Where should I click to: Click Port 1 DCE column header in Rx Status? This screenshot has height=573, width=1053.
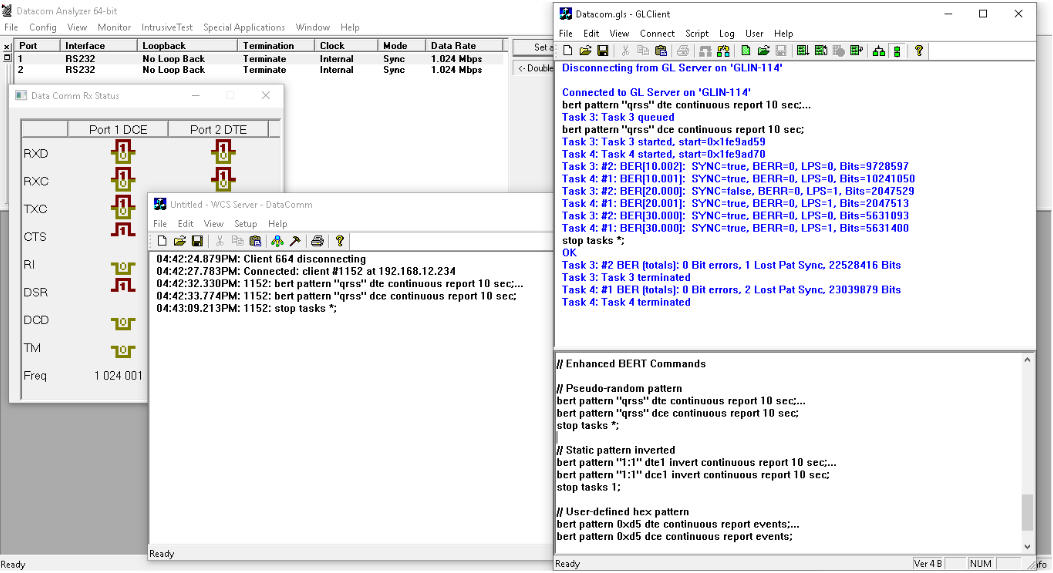coord(118,129)
